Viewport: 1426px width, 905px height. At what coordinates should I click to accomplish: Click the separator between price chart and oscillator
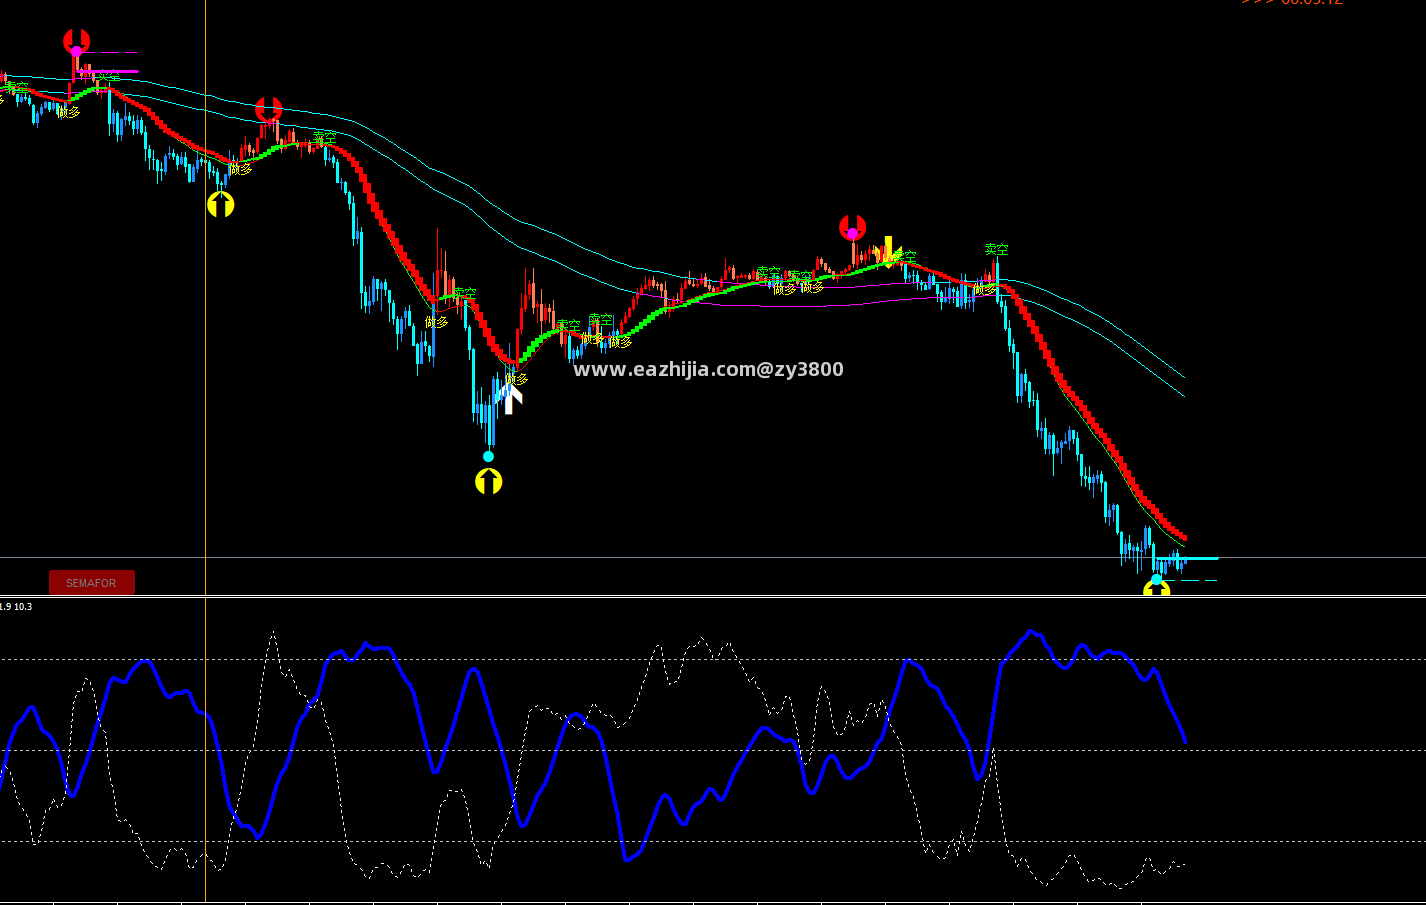(713, 596)
